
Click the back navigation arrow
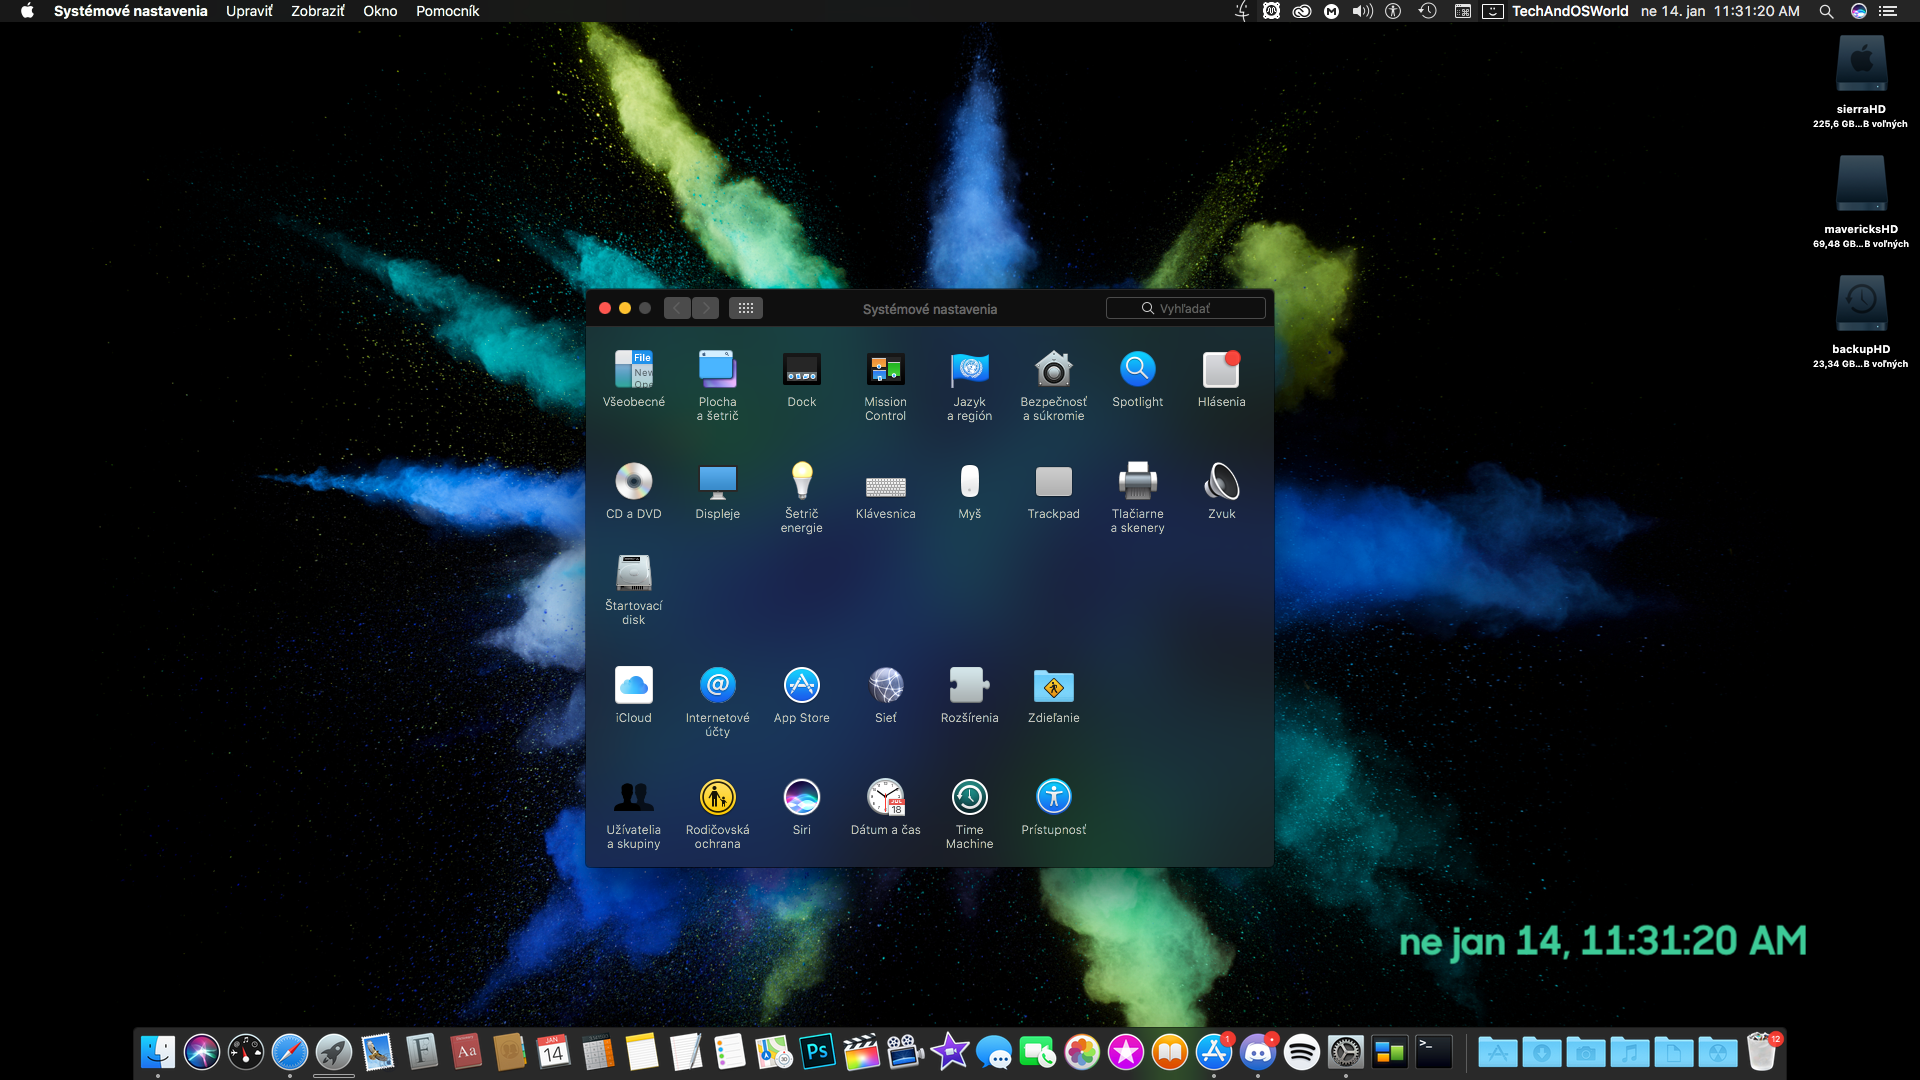pyautogui.click(x=677, y=308)
